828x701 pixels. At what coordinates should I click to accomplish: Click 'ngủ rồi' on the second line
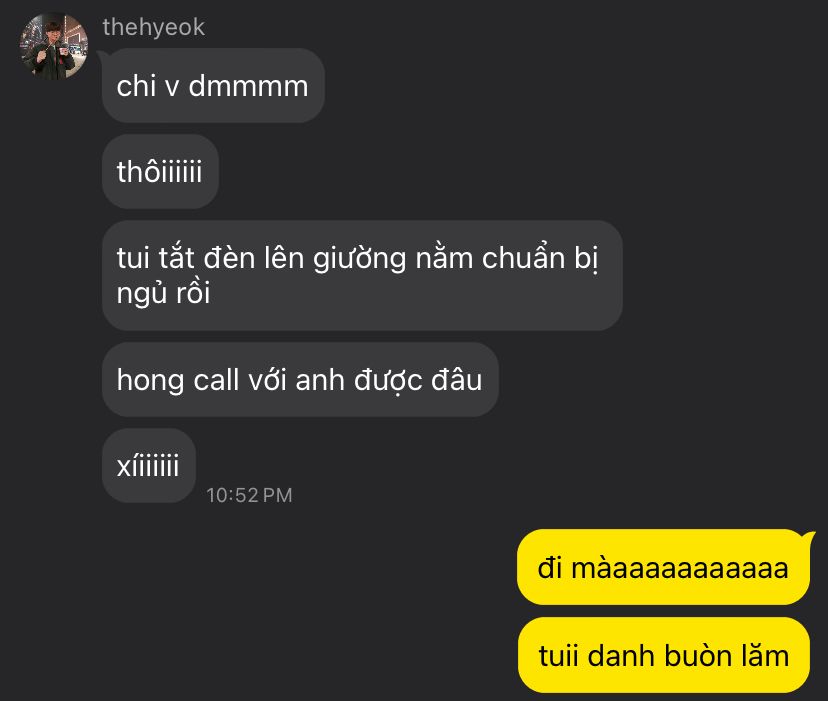(163, 293)
